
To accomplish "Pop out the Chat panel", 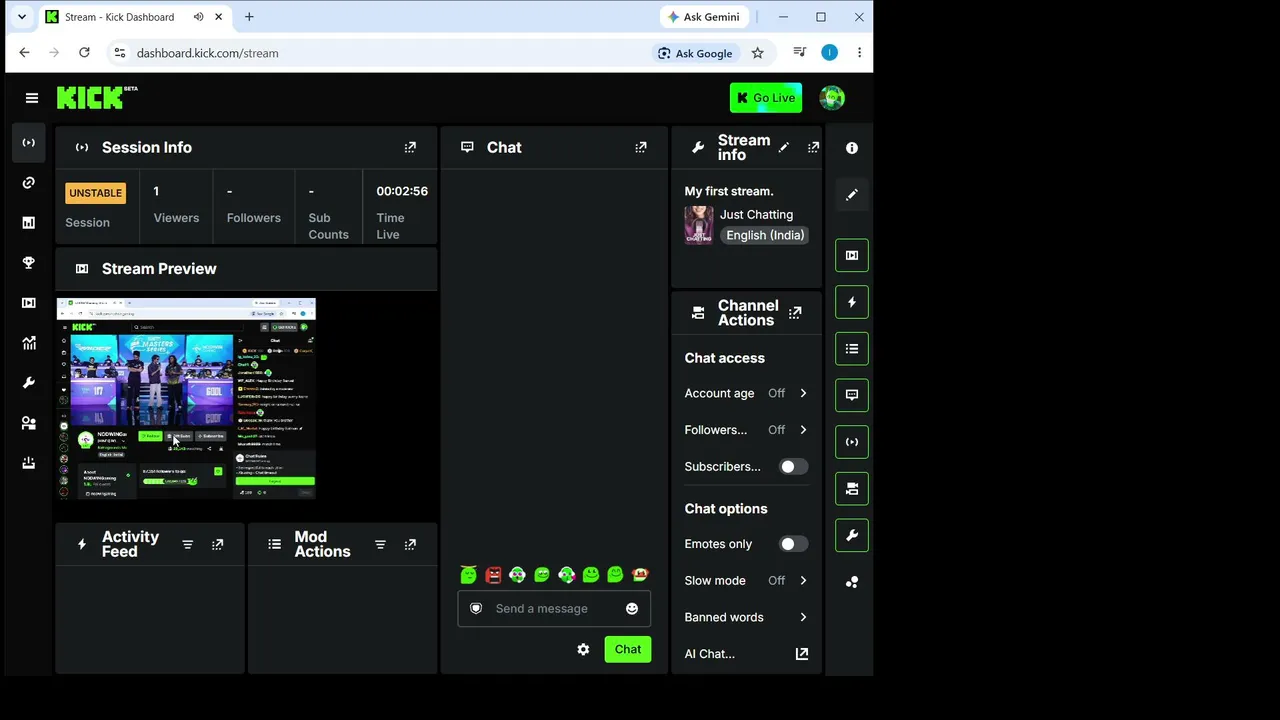I will tap(641, 147).
